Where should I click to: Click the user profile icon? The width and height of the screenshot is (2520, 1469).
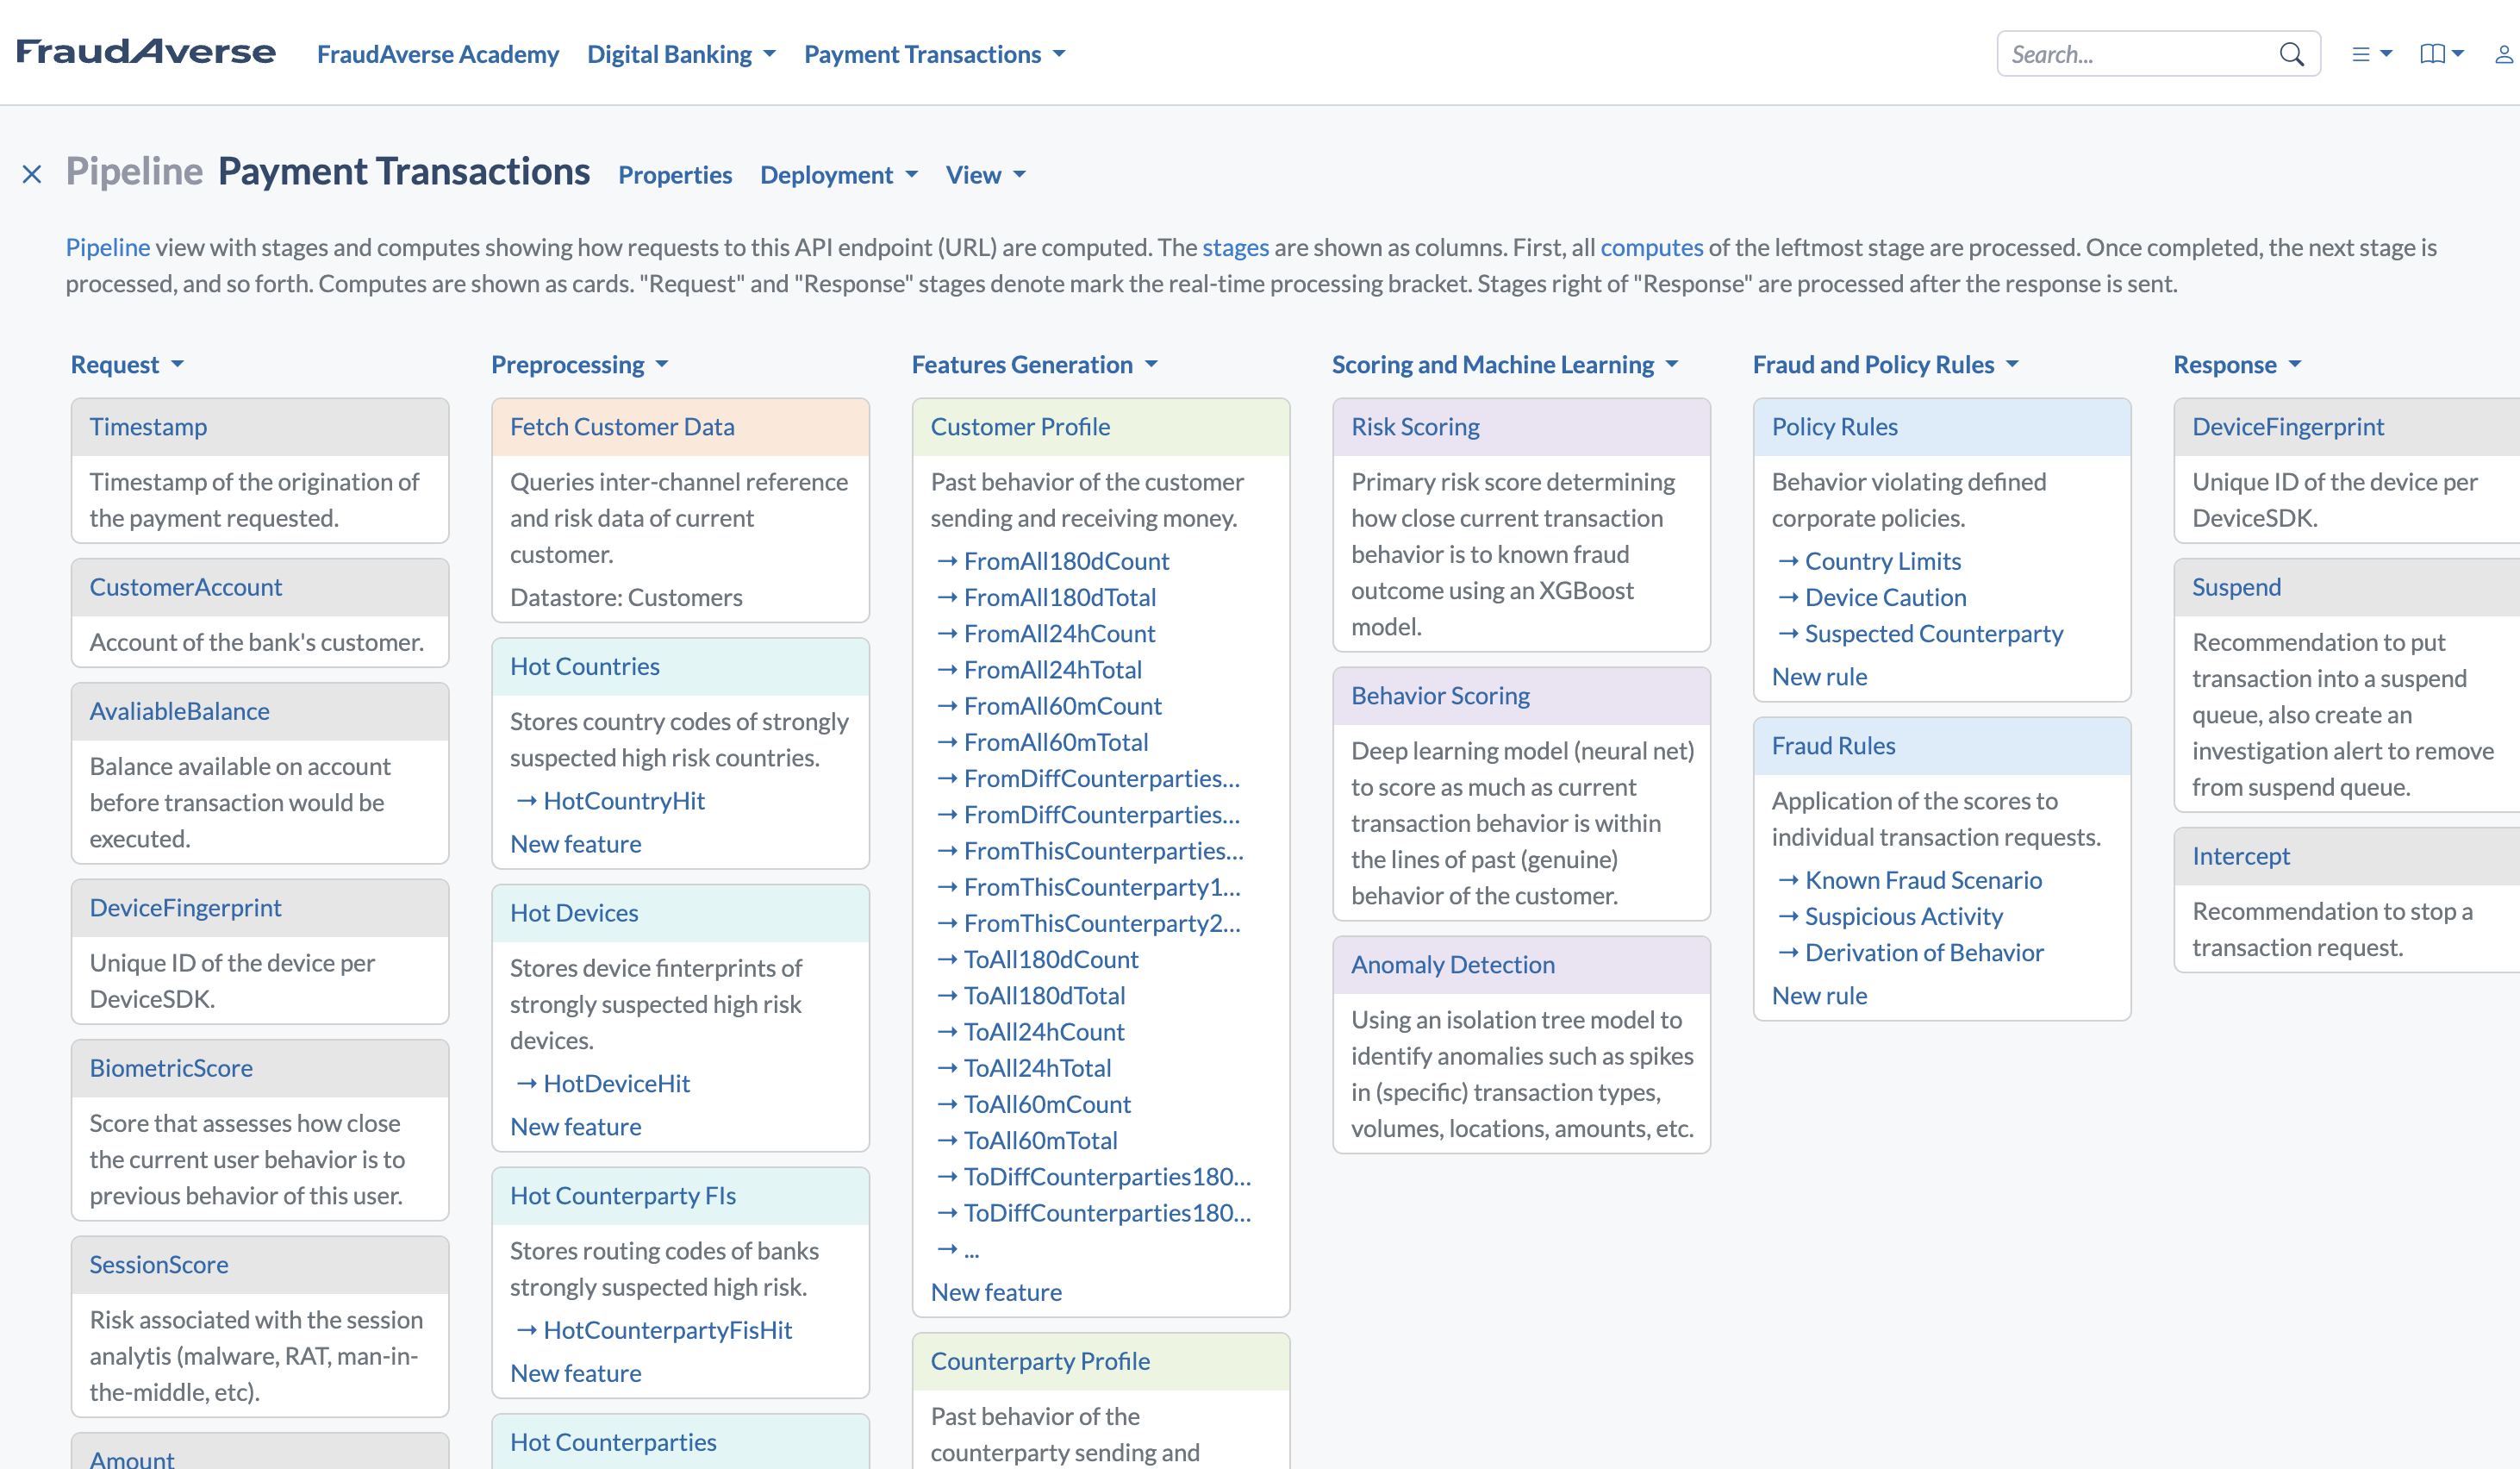(x=2503, y=54)
